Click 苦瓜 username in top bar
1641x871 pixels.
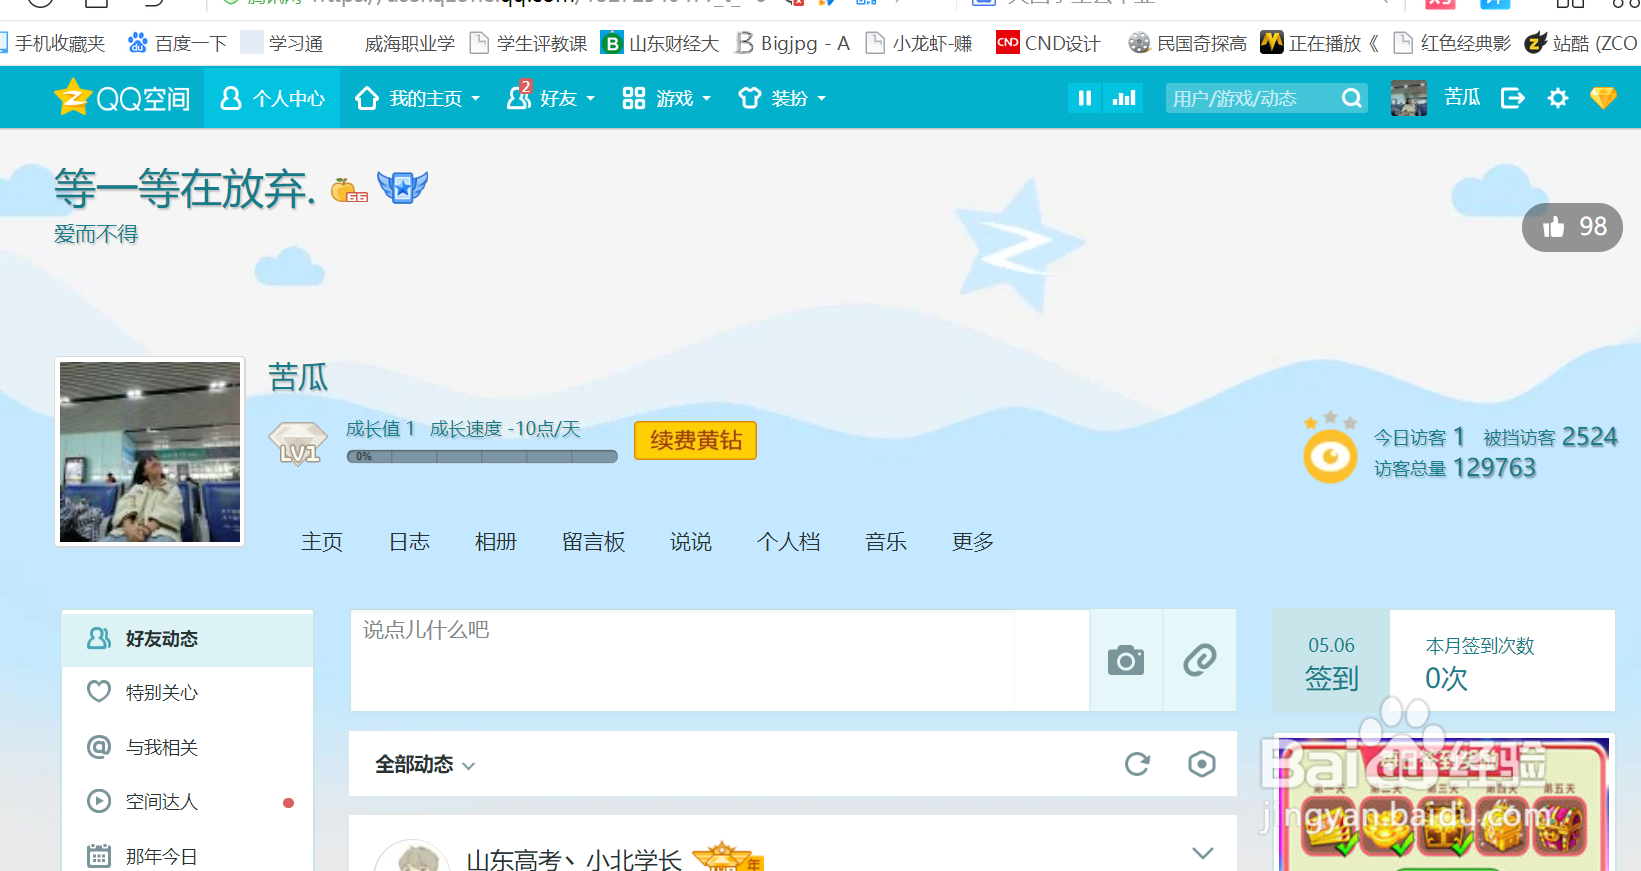click(1462, 97)
